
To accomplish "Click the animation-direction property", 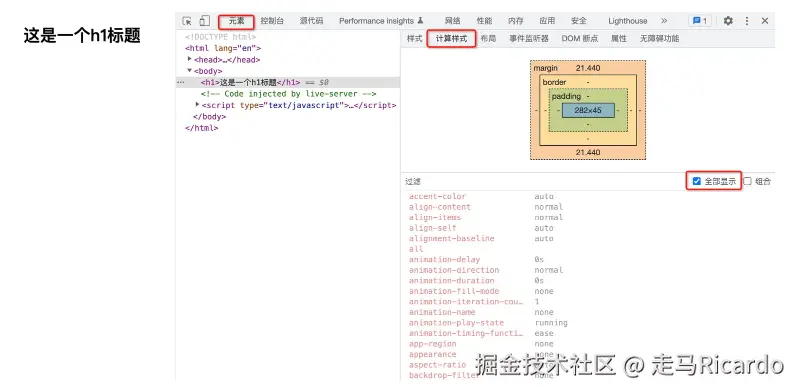I will click(454, 270).
